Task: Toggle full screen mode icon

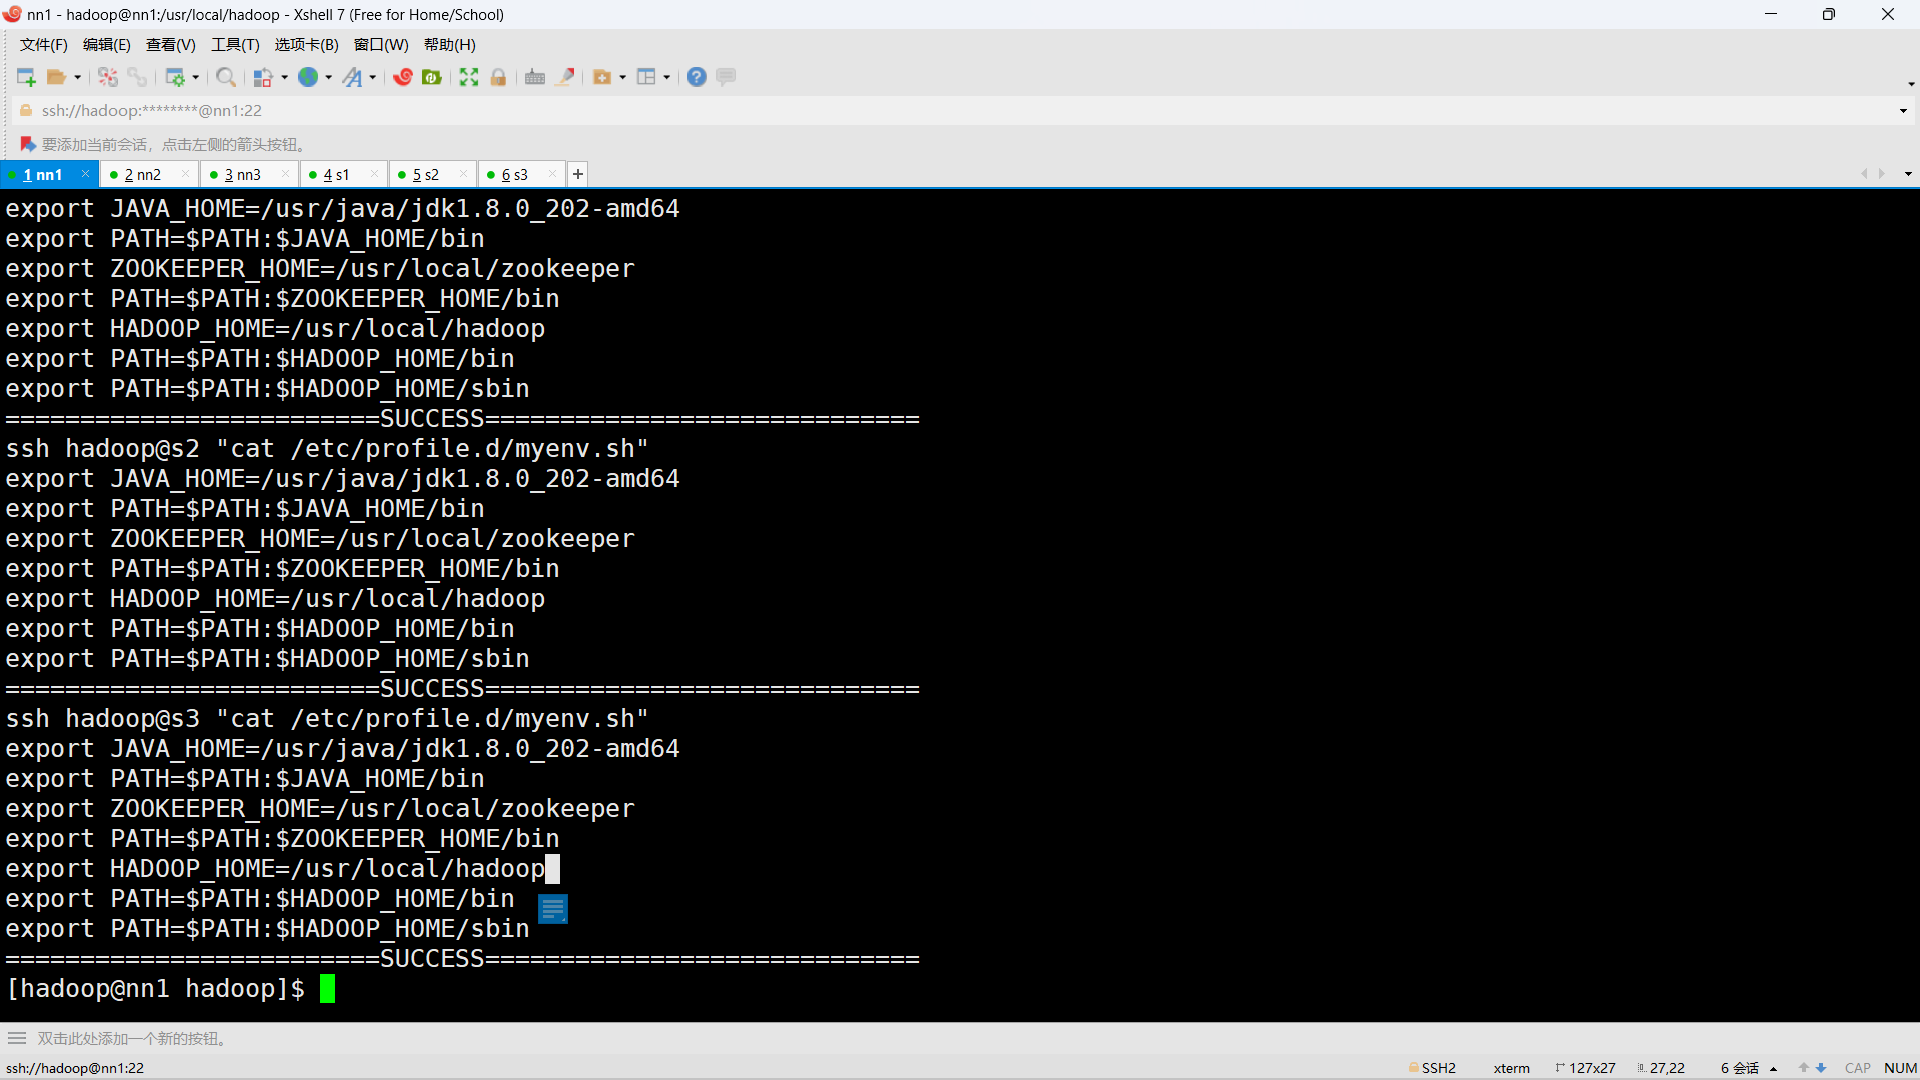Action: [x=469, y=77]
